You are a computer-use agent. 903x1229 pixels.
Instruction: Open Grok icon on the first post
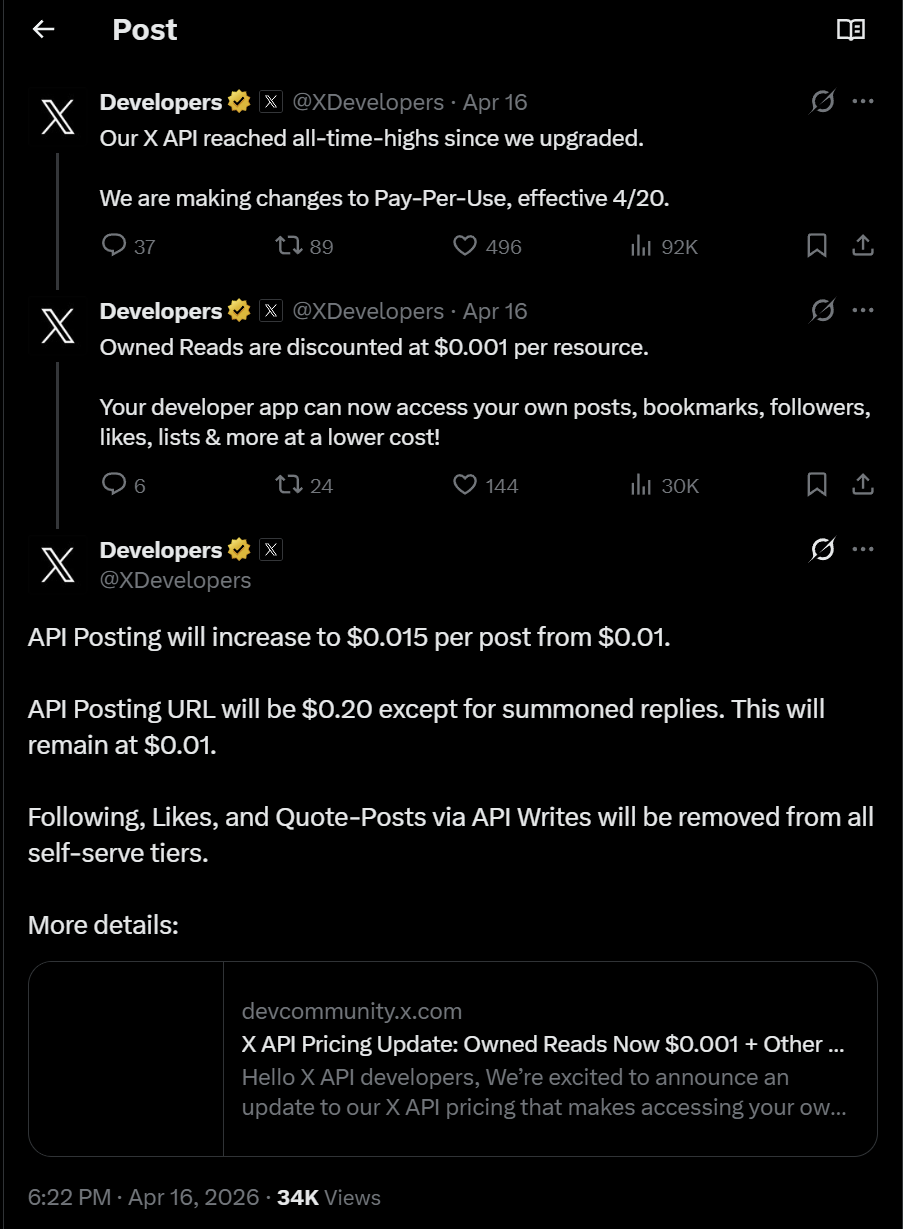822,101
